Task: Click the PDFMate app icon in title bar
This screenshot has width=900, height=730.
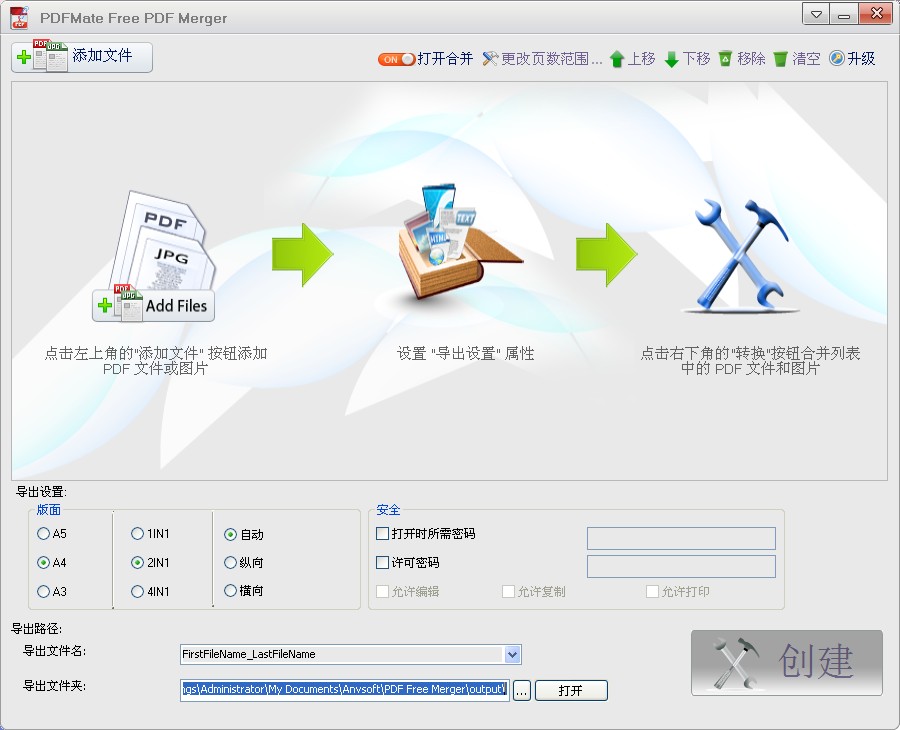Action: (20, 18)
